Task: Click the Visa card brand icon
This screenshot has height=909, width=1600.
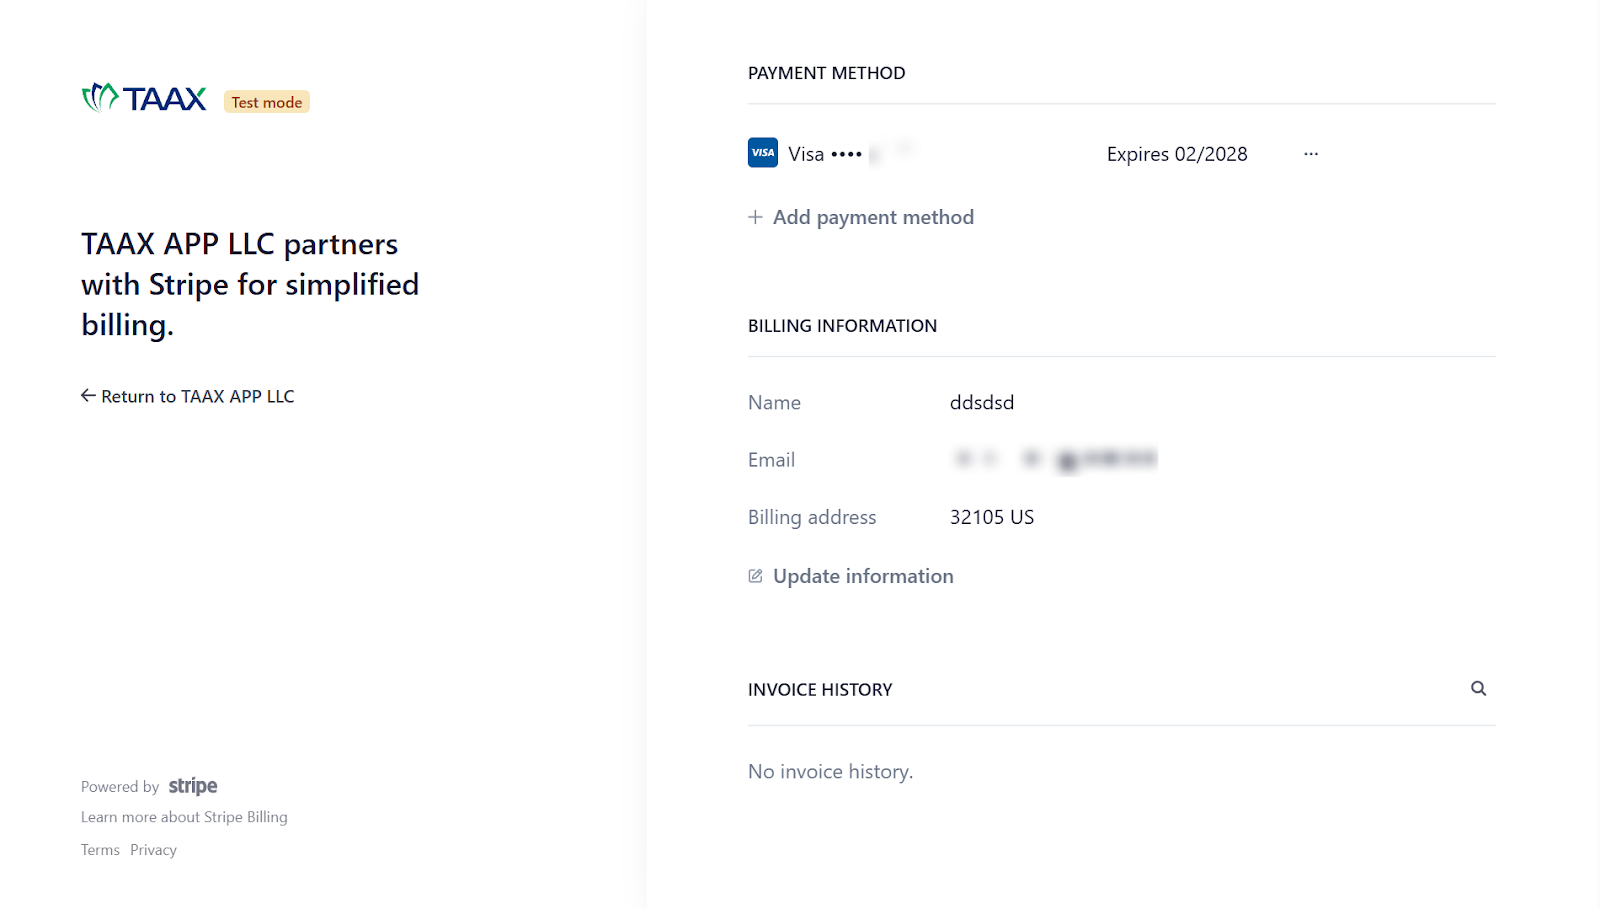Action: (763, 153)
